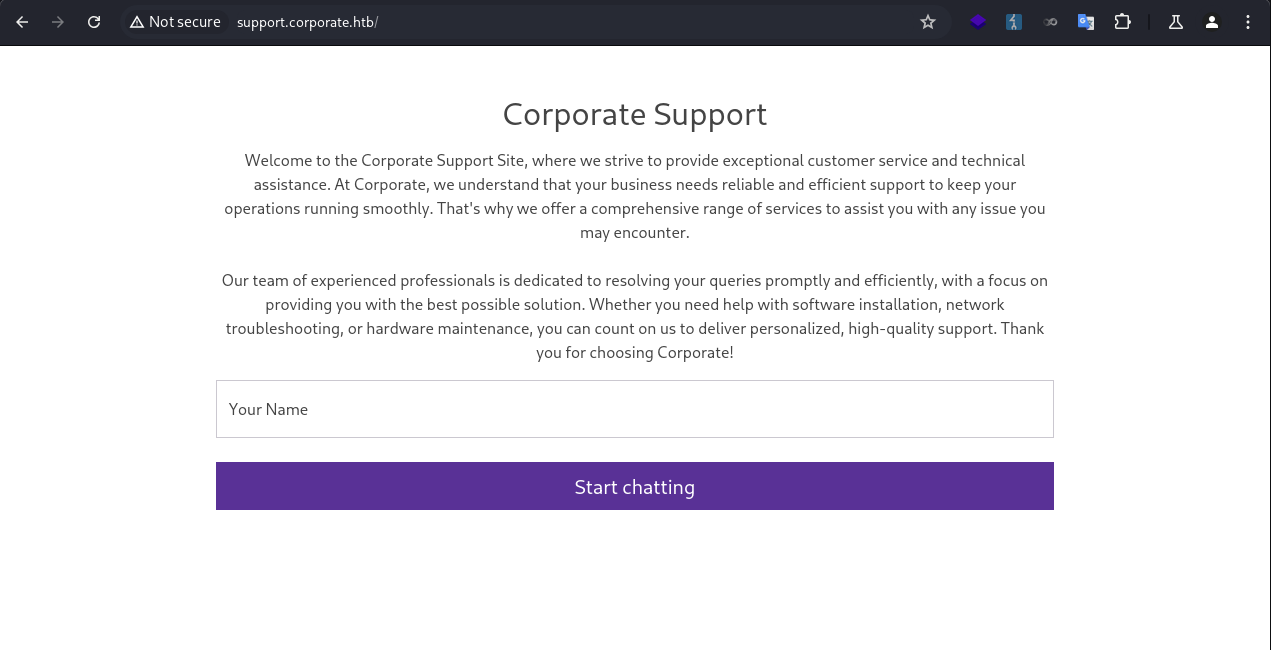
Task: Click the purple stacked-layers extension icon
Action: 978,22
